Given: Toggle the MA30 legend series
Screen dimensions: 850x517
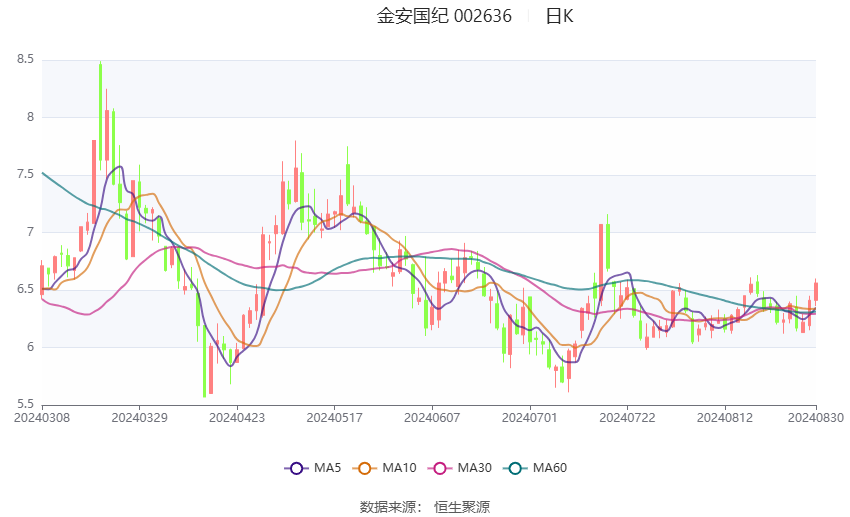Looking at the screenshot, I should (x=460, y=468).
